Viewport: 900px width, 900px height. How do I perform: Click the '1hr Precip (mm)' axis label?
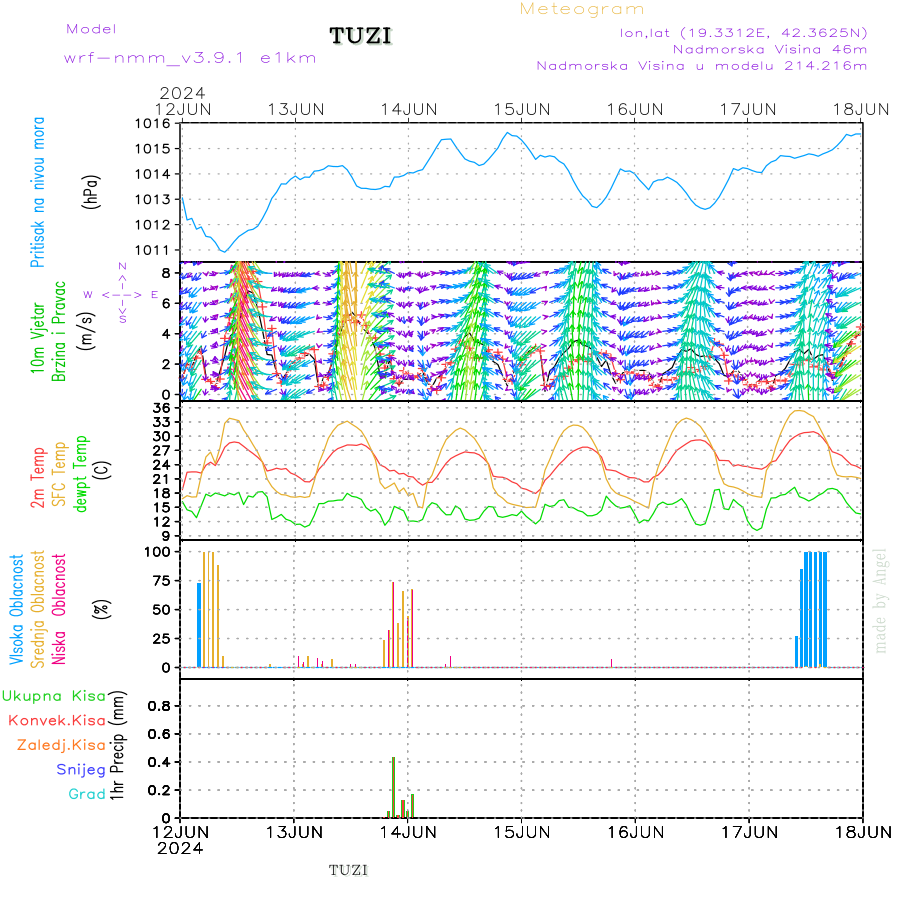tap(117, 745)
